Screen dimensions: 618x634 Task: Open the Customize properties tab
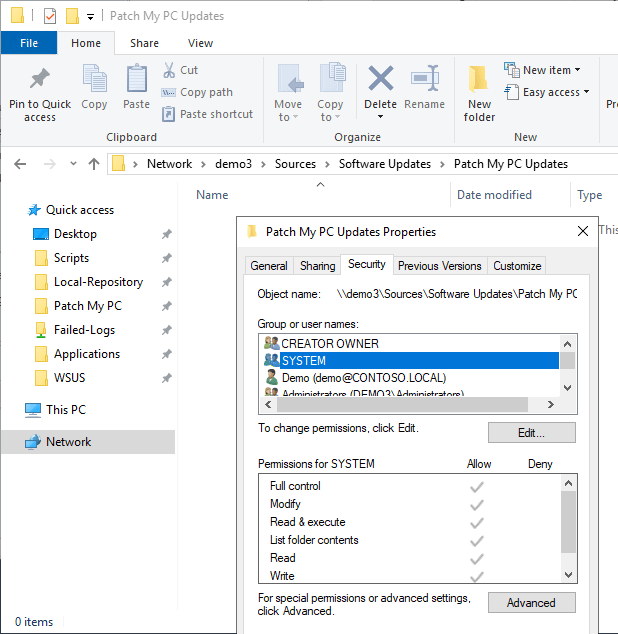tap(517, 266)
